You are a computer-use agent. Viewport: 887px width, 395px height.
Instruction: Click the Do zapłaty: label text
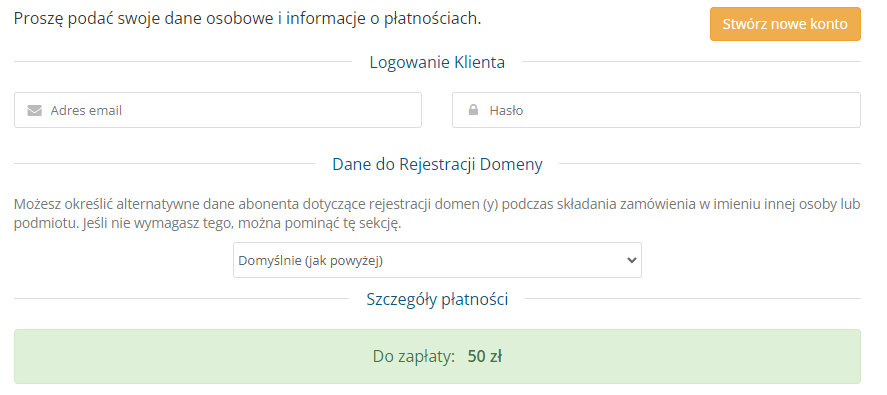tap(414, 357)
